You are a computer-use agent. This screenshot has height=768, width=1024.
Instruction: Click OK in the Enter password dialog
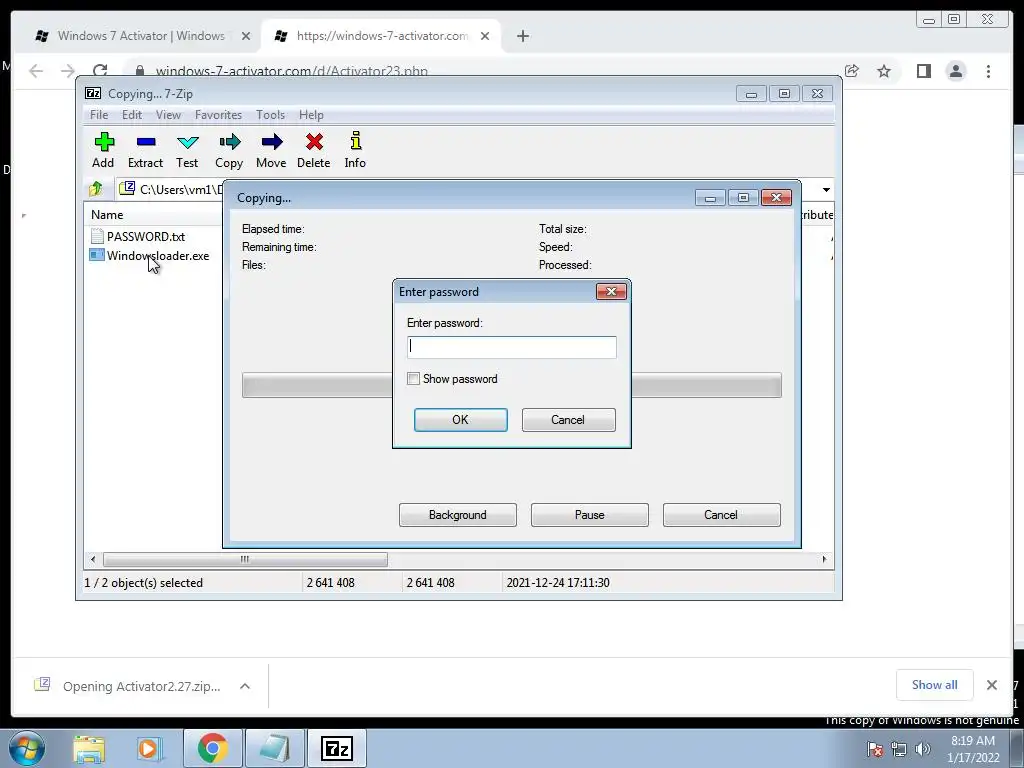tap(460, 420)
